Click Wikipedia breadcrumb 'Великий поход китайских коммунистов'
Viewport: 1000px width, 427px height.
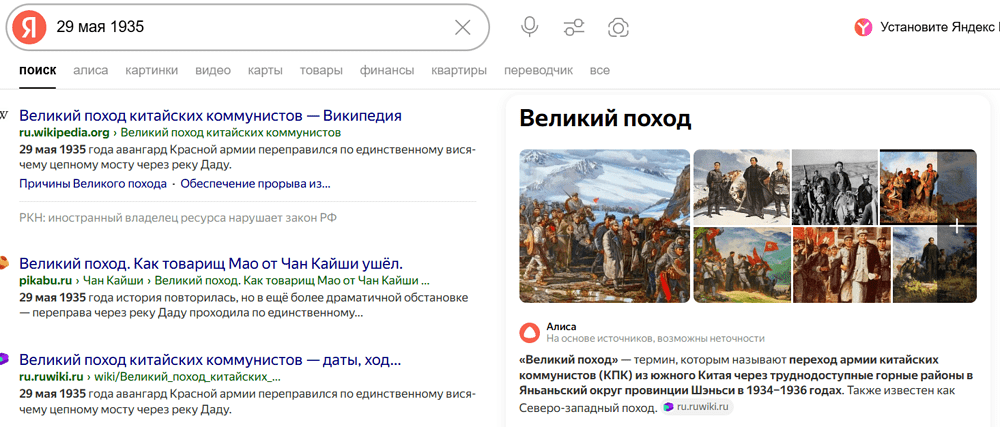tap(231, 133)
